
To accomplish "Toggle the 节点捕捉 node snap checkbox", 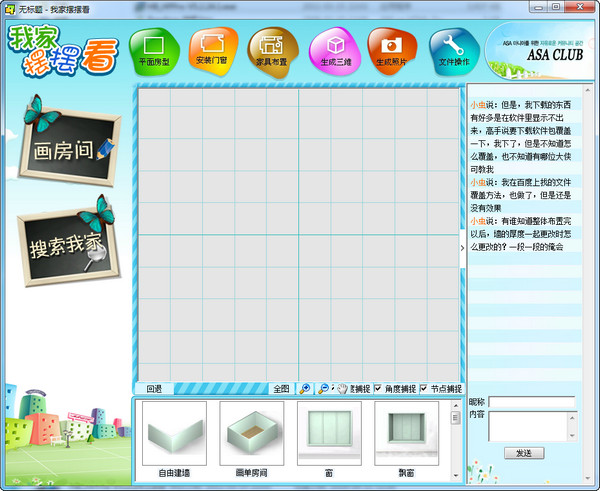I will click(x=424, y=388).
